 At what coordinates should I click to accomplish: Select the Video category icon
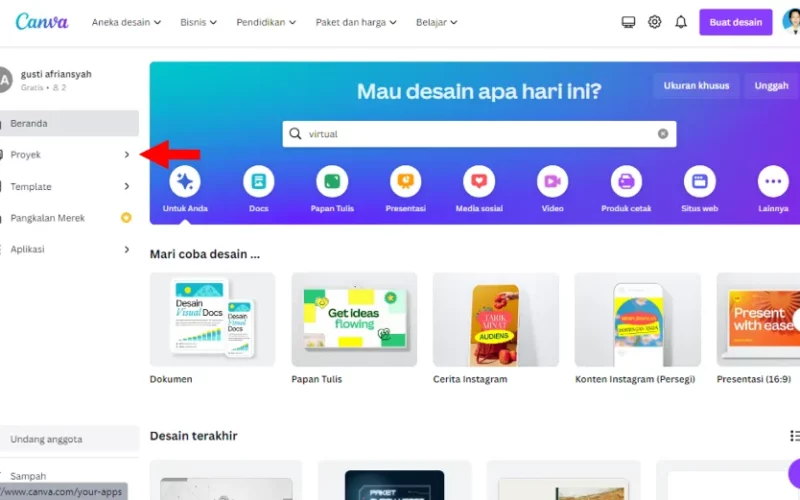[553, 181]
